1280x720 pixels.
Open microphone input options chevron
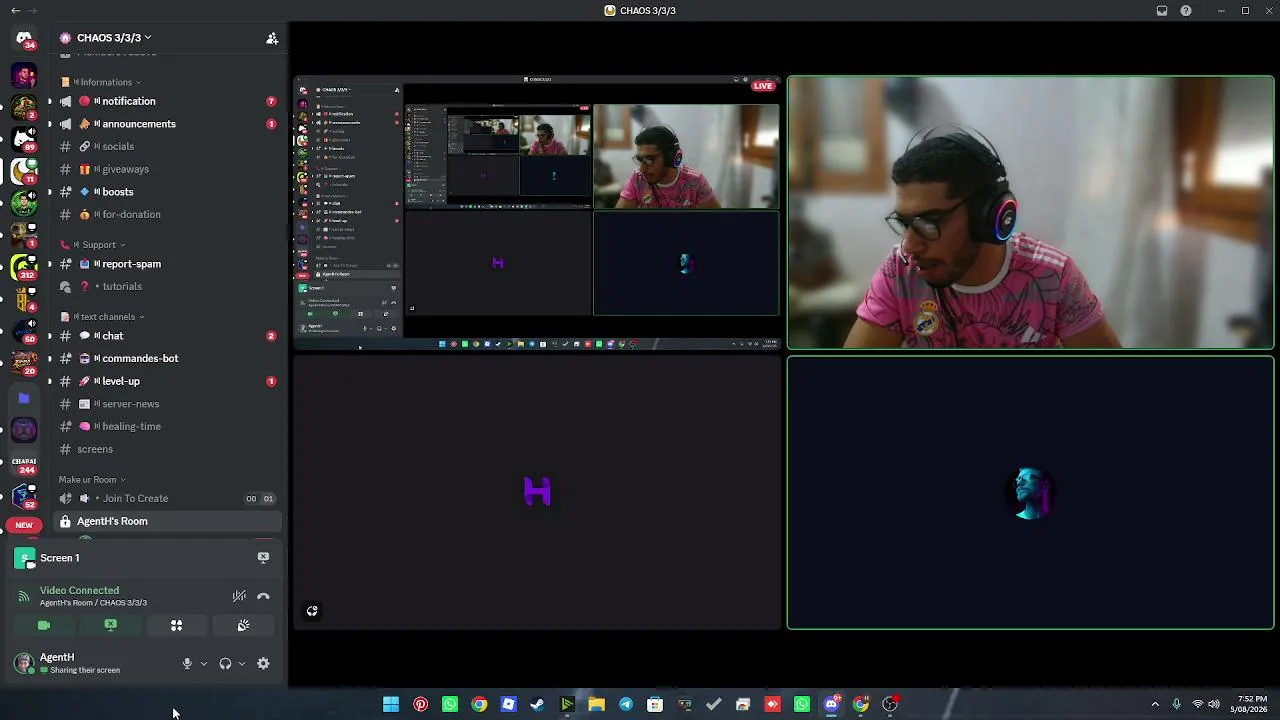point(204,664)
